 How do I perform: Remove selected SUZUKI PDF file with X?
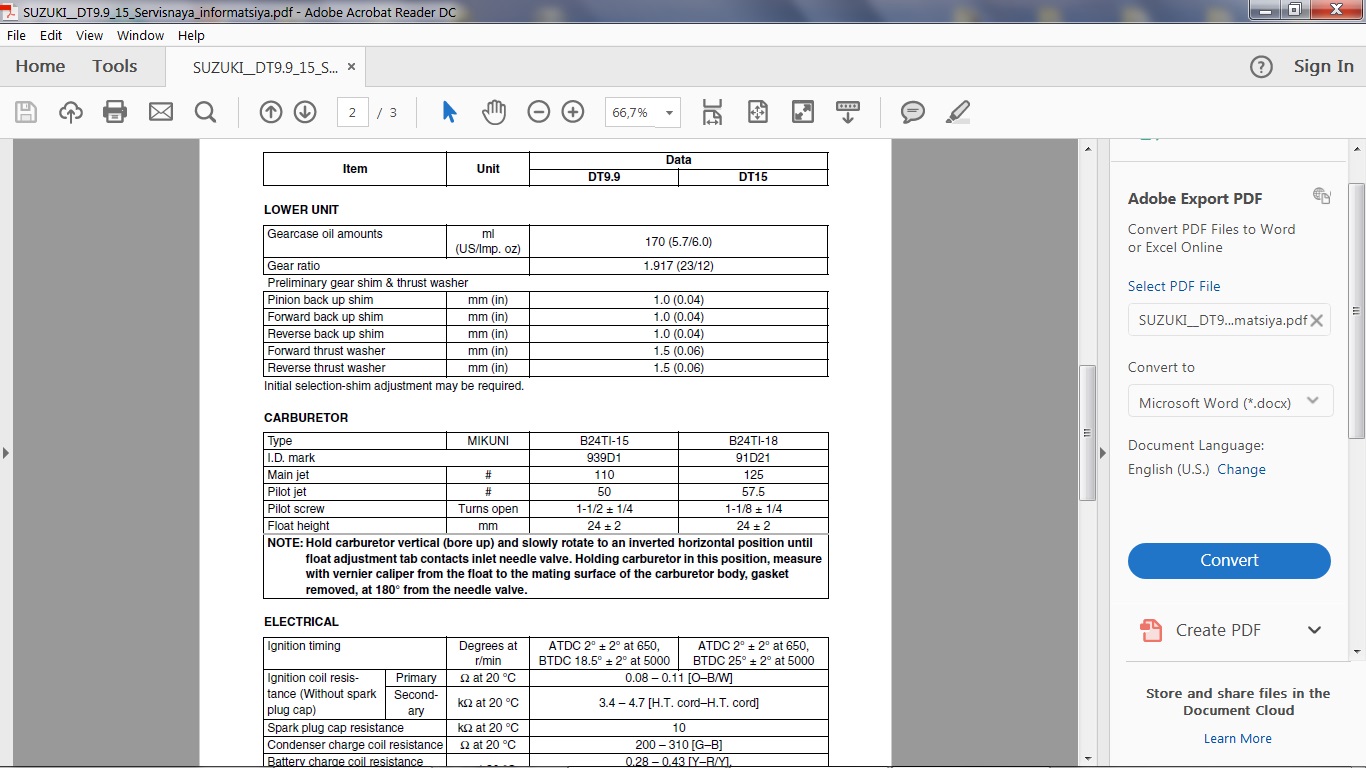coord(1317,320)
